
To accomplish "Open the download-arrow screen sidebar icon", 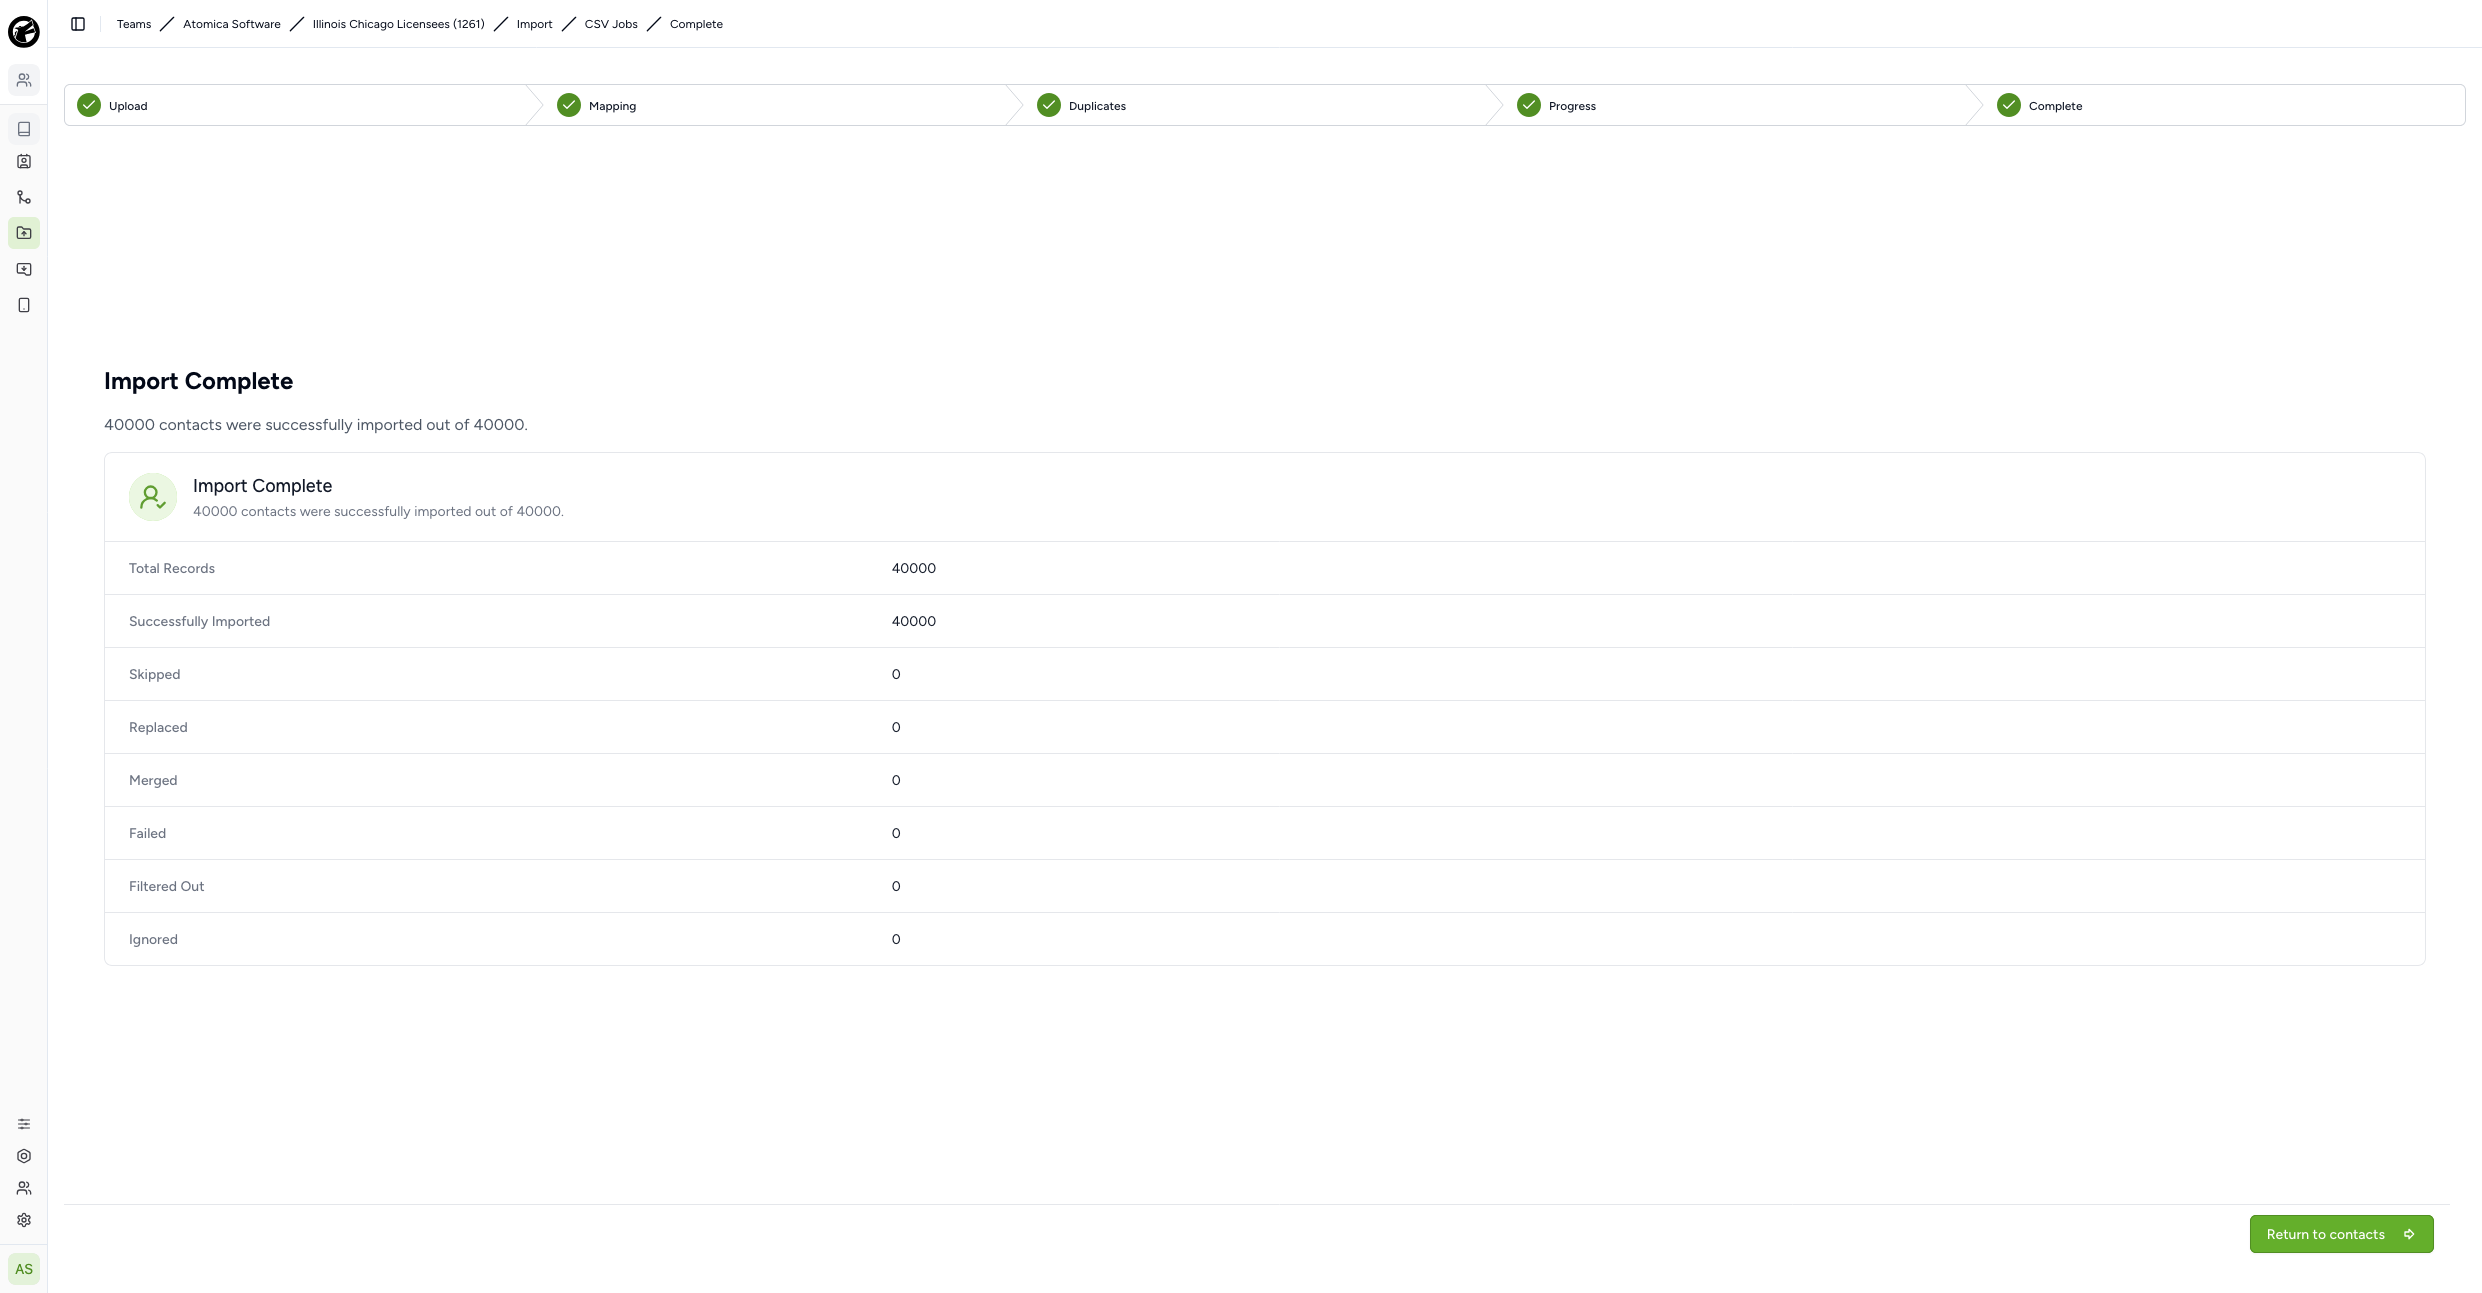I will coord(24,269).
